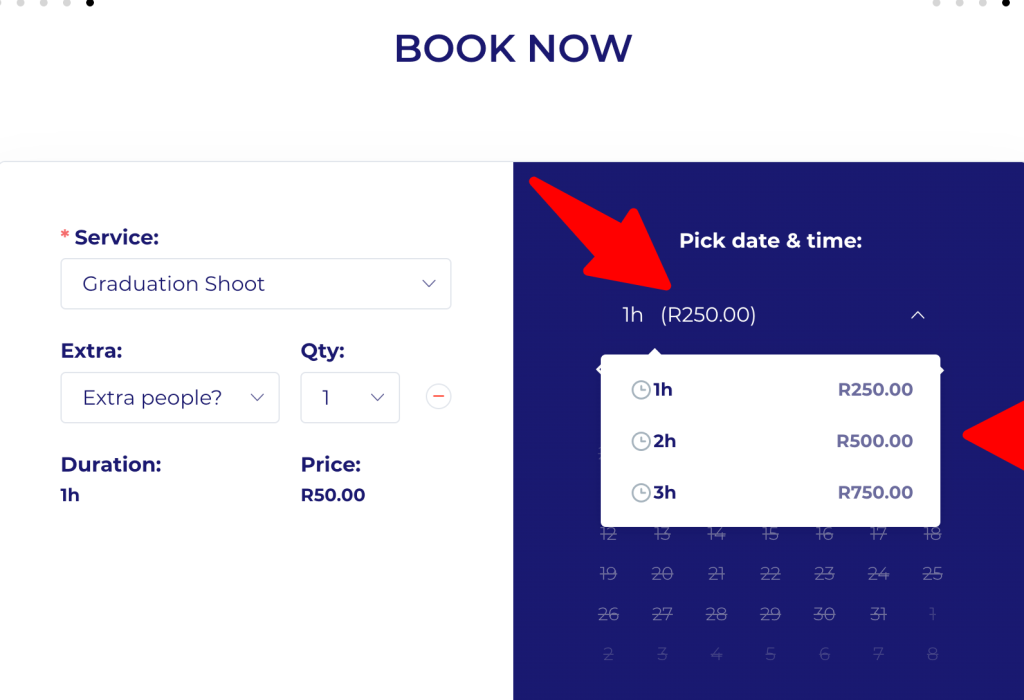The width and height of the screenshot is (1024, 700).
Task: Click the dark carousel dot at top left
Action: tap(90, 3)
